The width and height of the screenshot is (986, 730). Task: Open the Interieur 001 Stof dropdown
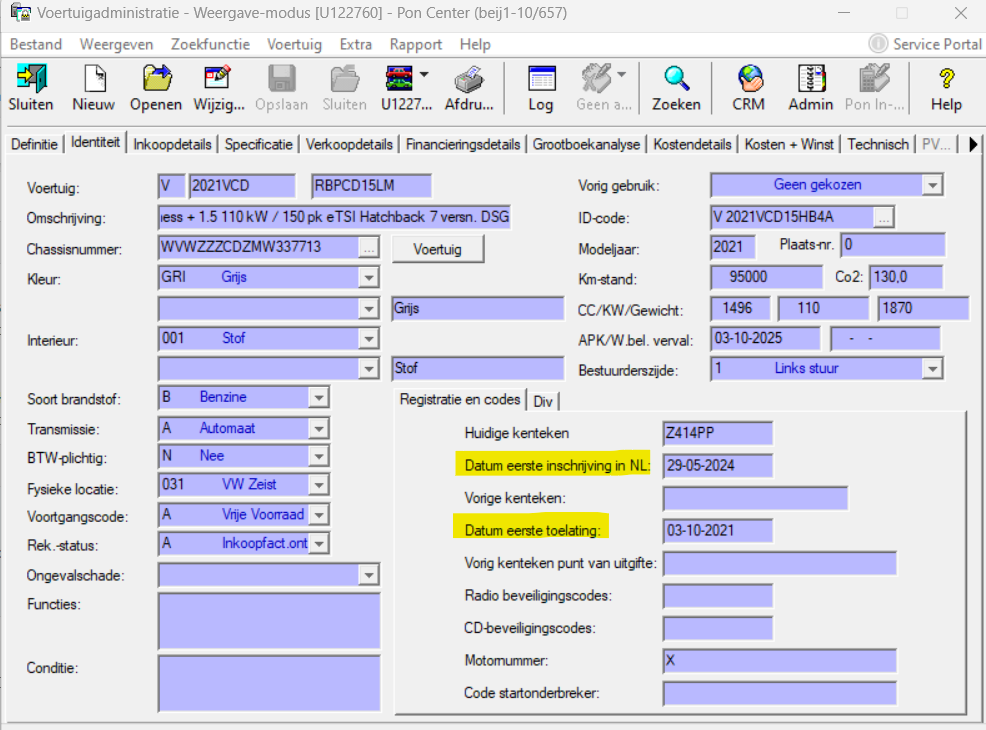[x=369, y=339]
